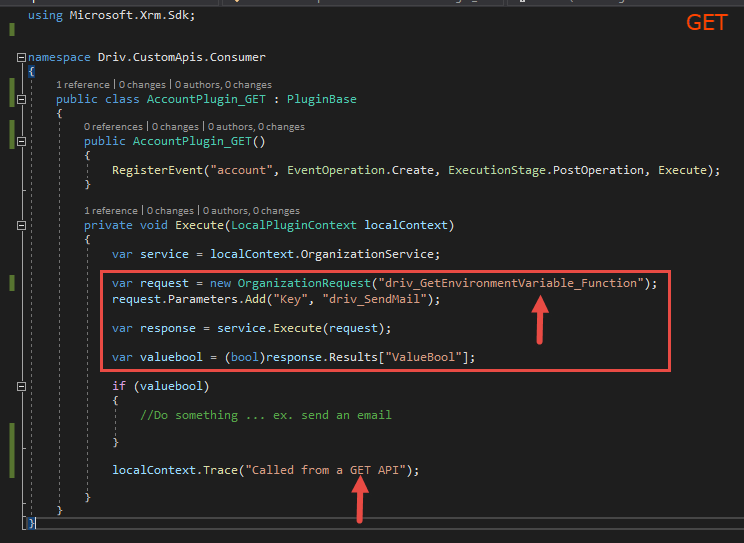Click the AccountPlugin_GET class name in declaration
This screenshot has width=744, height=543.
tap(206, 99)
